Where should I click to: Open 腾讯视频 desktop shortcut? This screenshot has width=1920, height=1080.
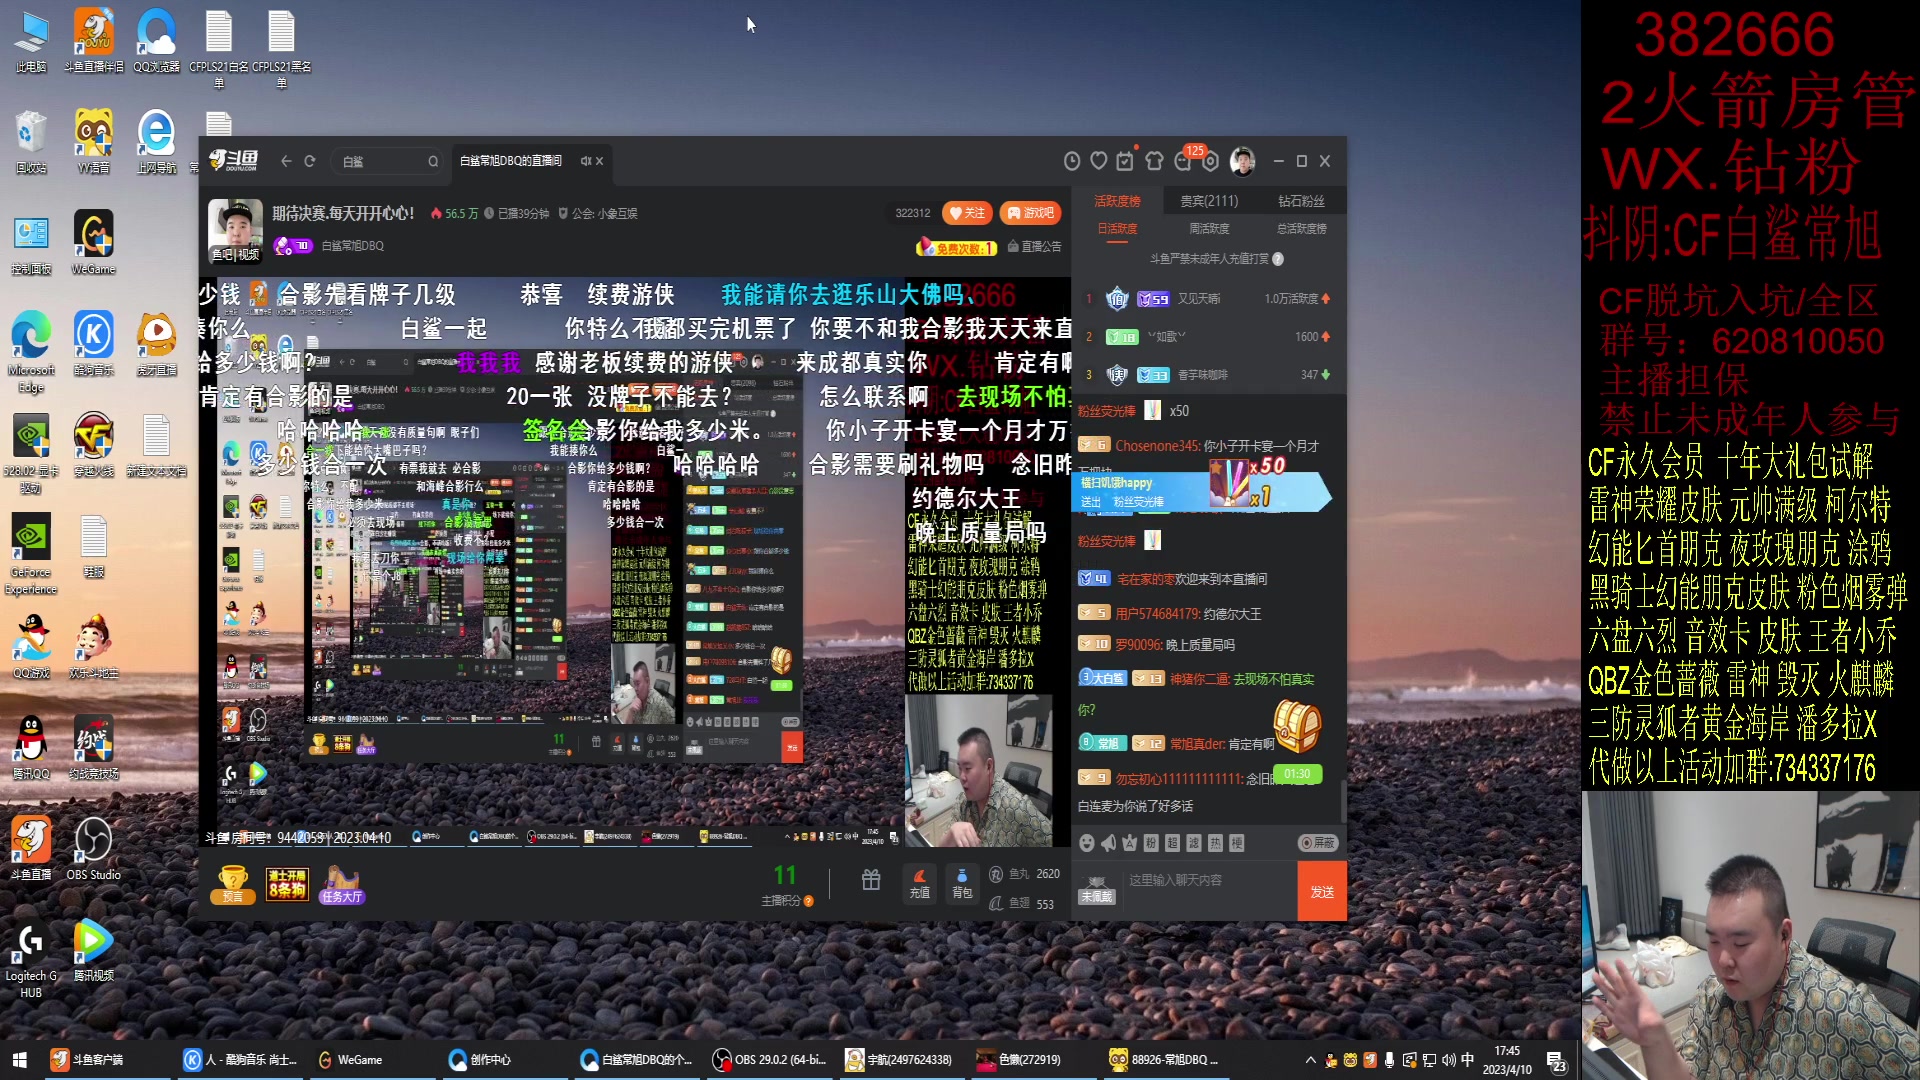[x=93, y=950]
